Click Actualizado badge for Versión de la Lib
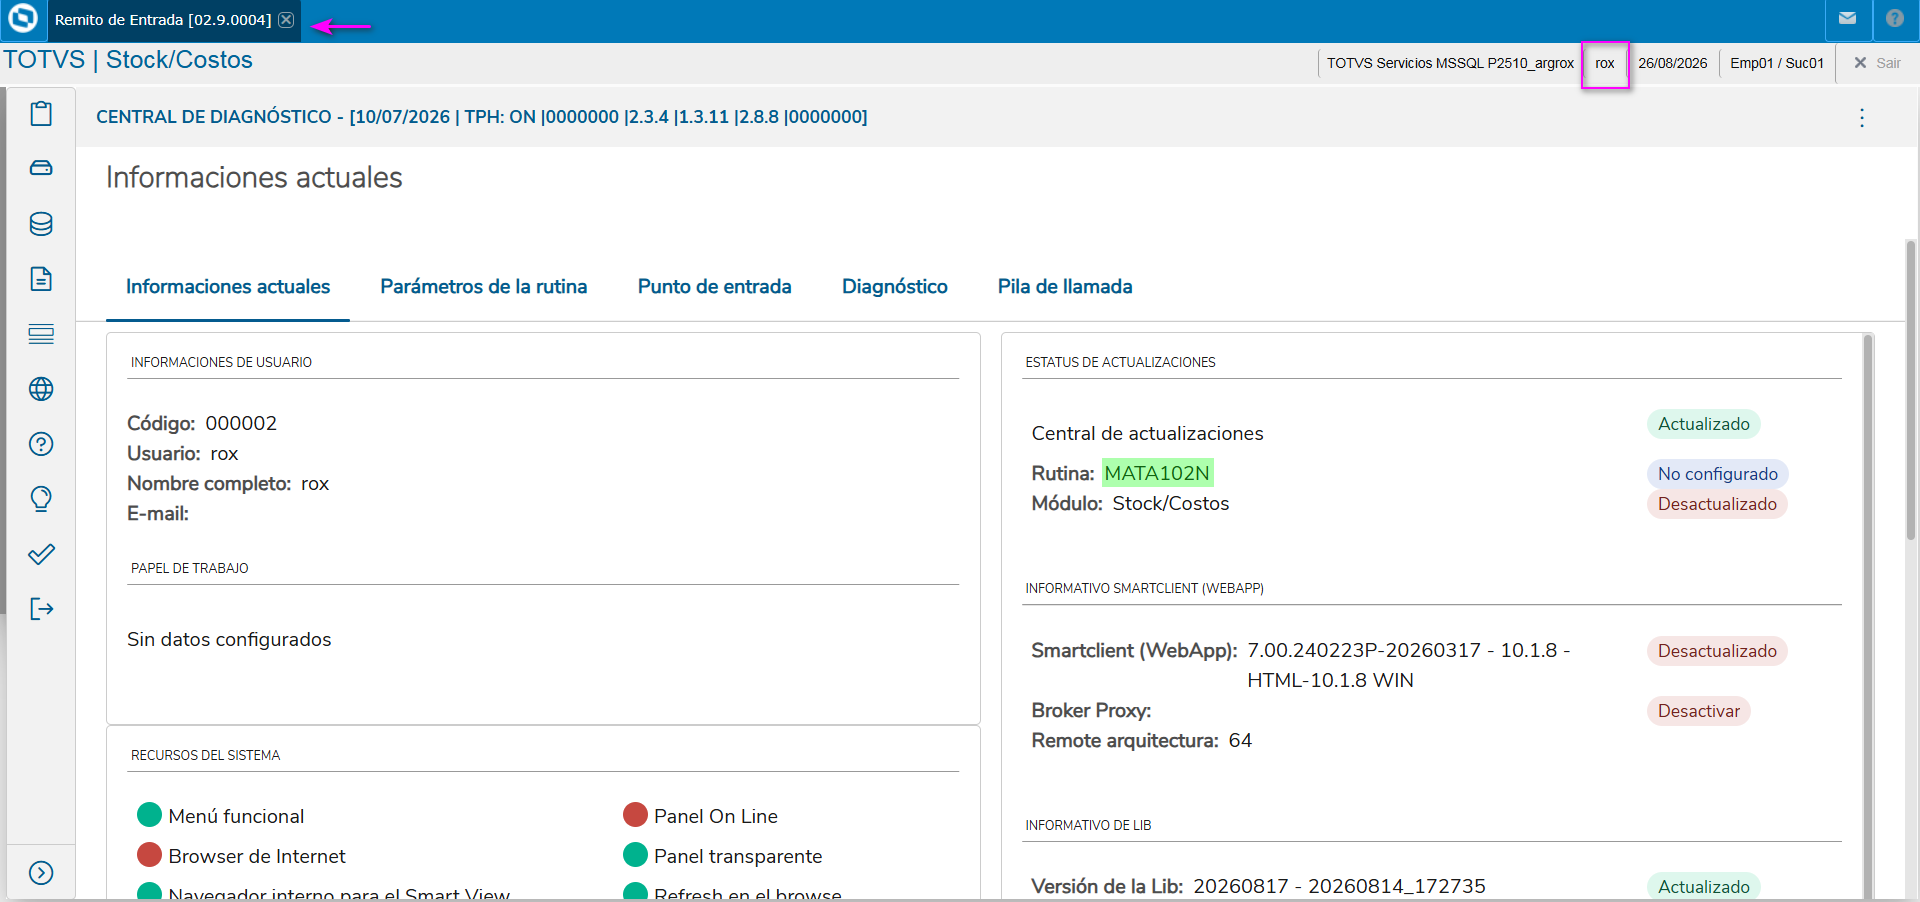Viewport: 1920px width, 902px height. tap(1704, 887)
